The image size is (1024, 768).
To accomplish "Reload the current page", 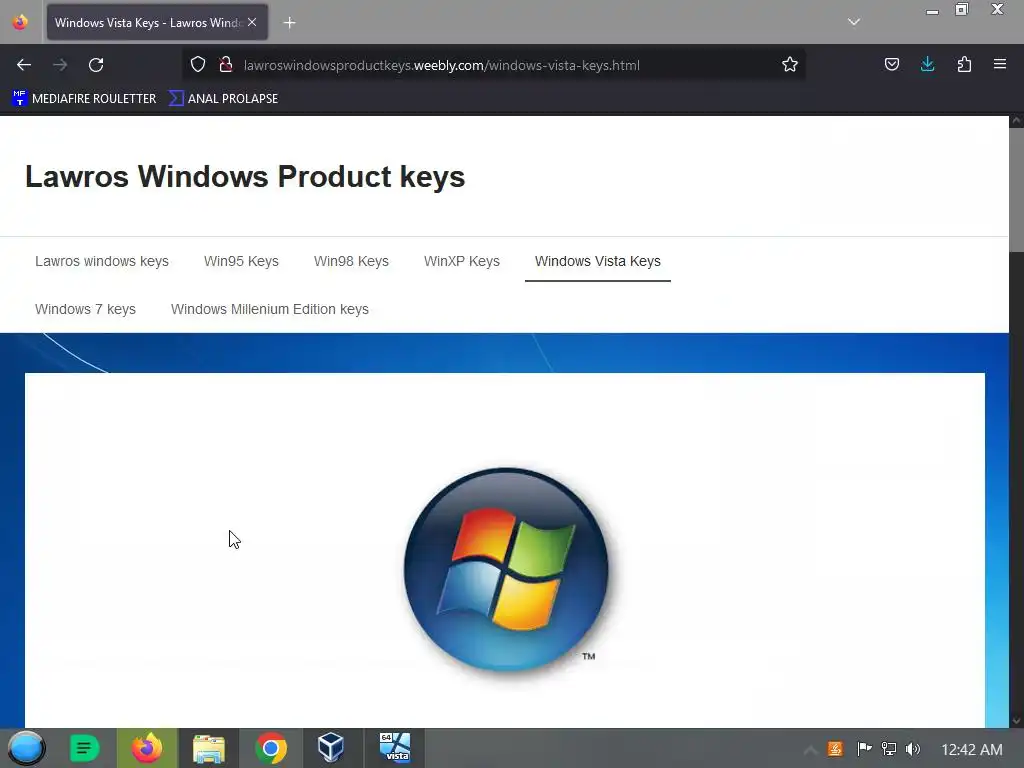I will coord(96,65).
